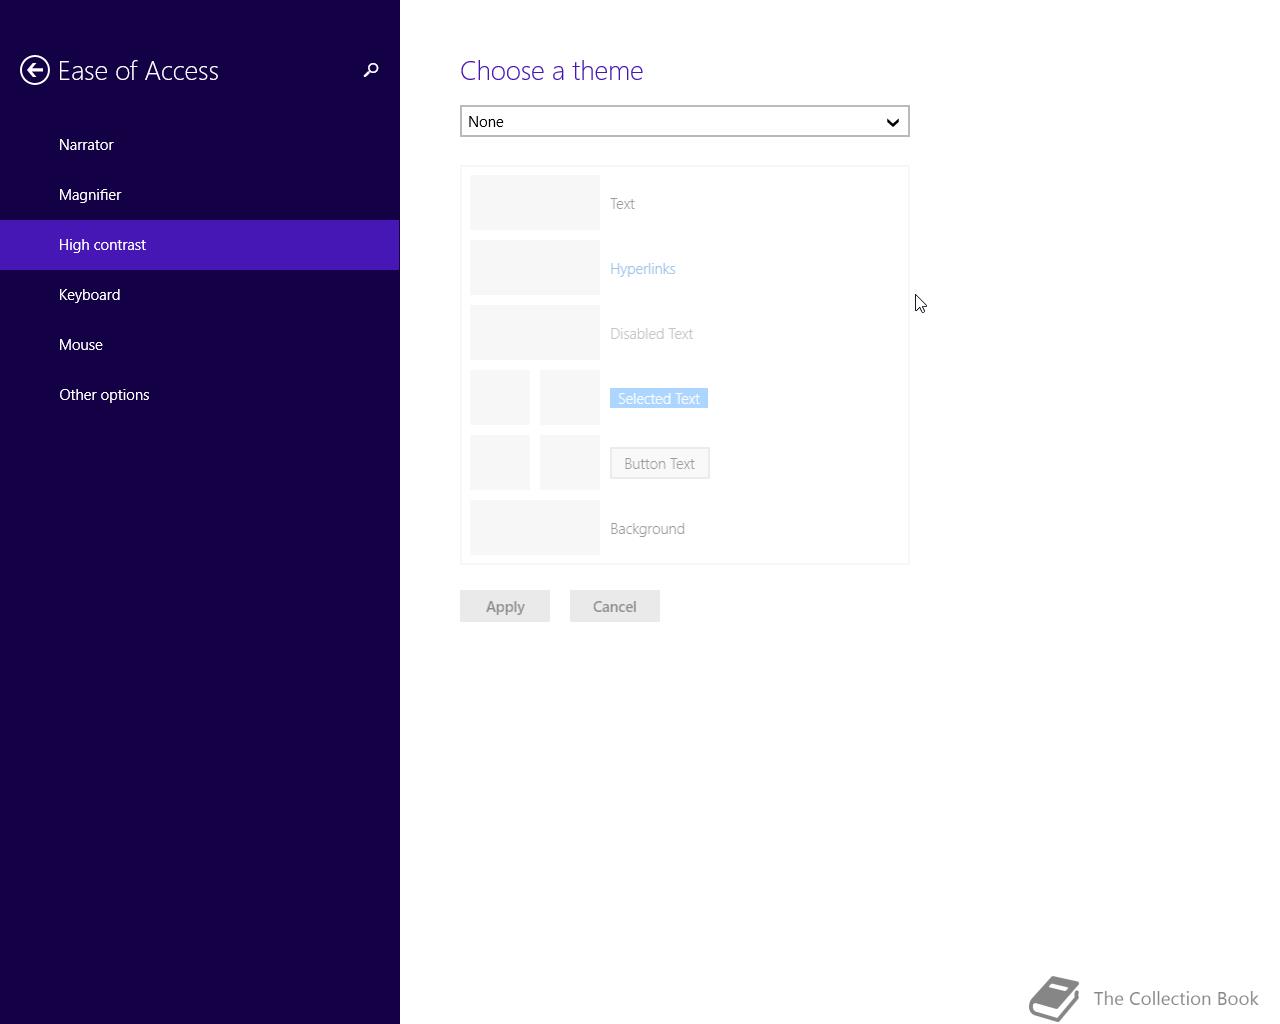This screenshot has height=1024, width=1280.
Task: Select the High contrast category
Action: pos(200,245)
